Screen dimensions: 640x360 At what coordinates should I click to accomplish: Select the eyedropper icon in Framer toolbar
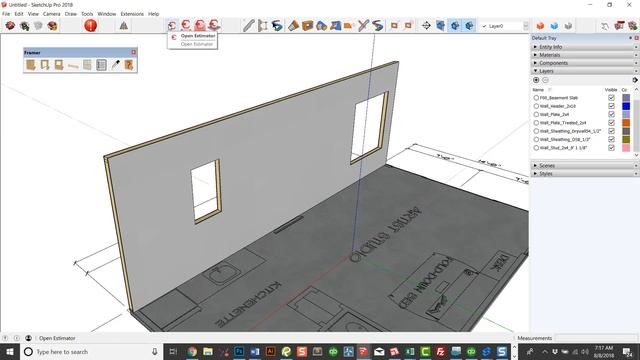(x=116, y=65)
